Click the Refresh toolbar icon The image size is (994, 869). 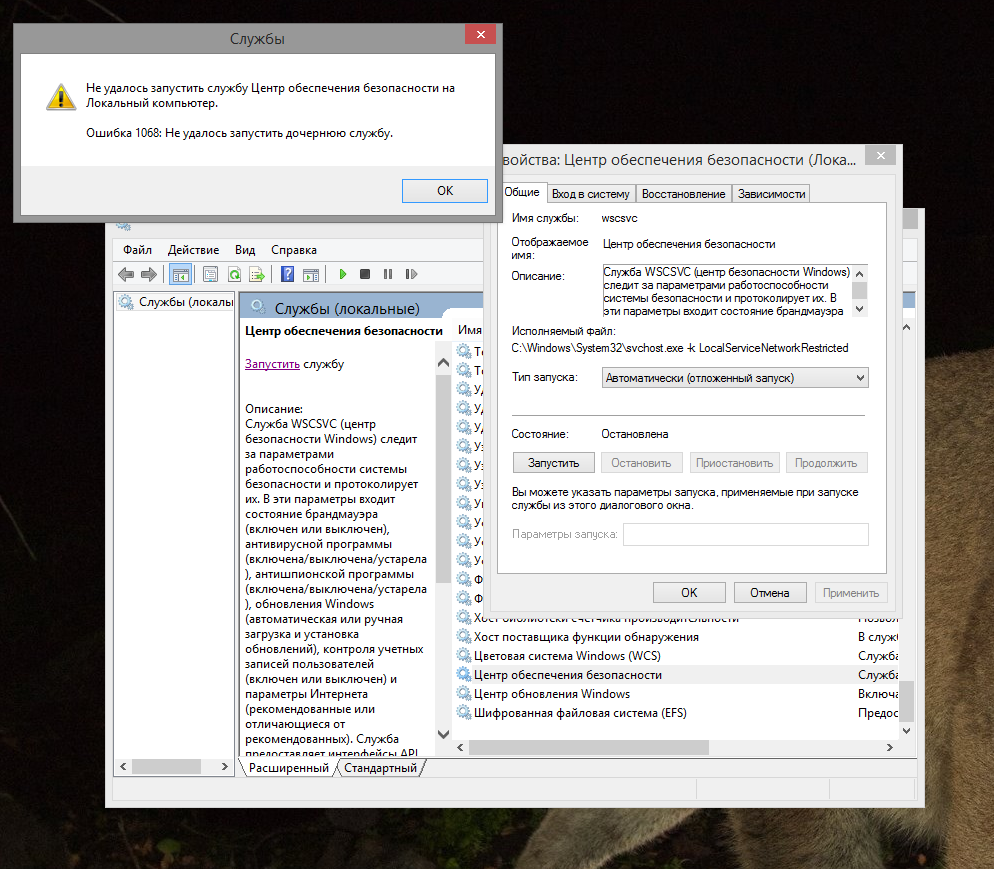pos(234,274)
